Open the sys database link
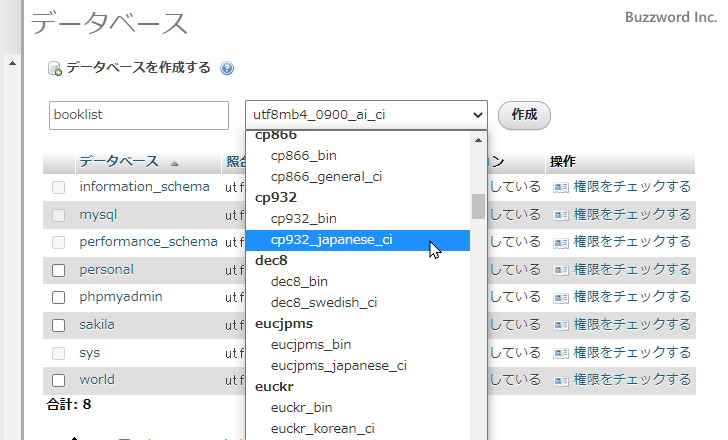 click(x=89, y=353)
